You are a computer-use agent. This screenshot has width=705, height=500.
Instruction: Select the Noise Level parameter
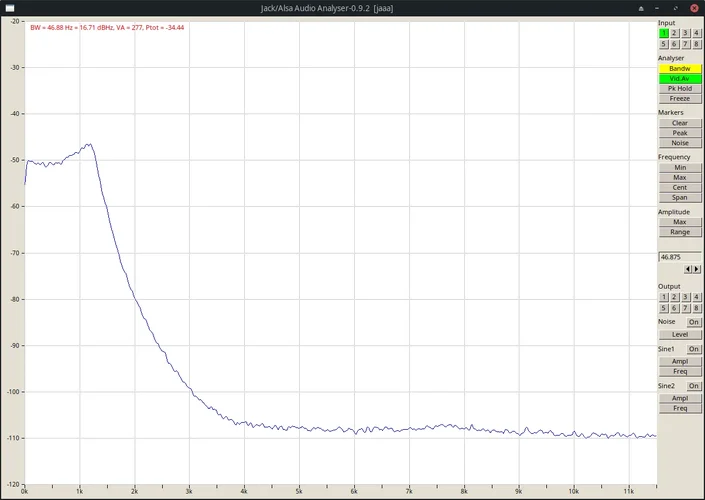point(680,335)
